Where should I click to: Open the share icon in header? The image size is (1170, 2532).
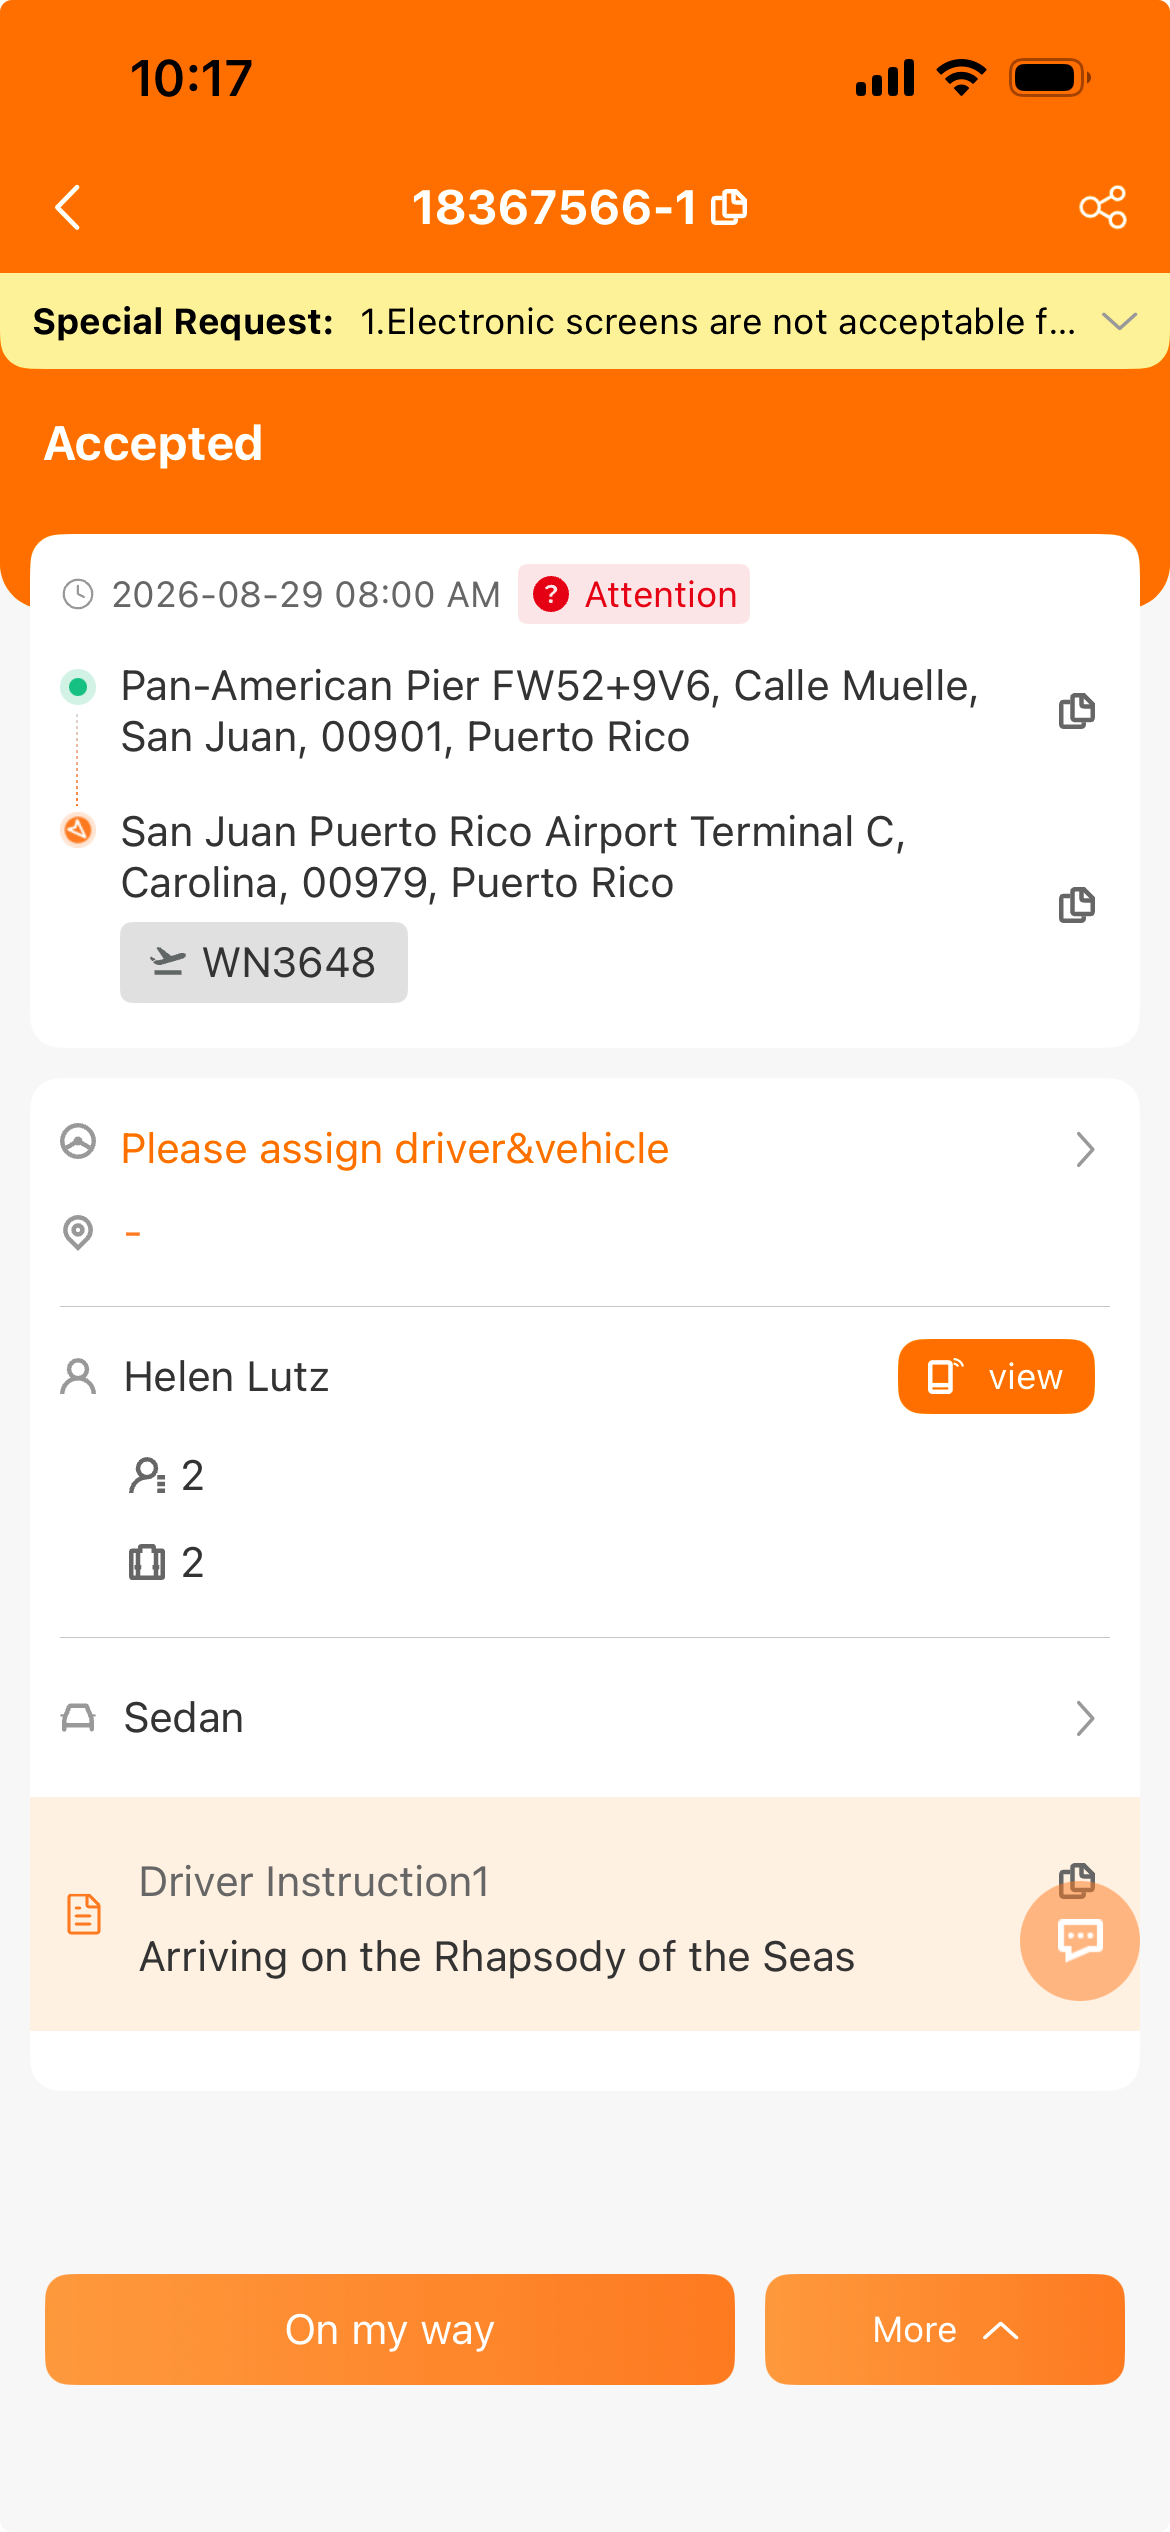[x=1103, y=208]
